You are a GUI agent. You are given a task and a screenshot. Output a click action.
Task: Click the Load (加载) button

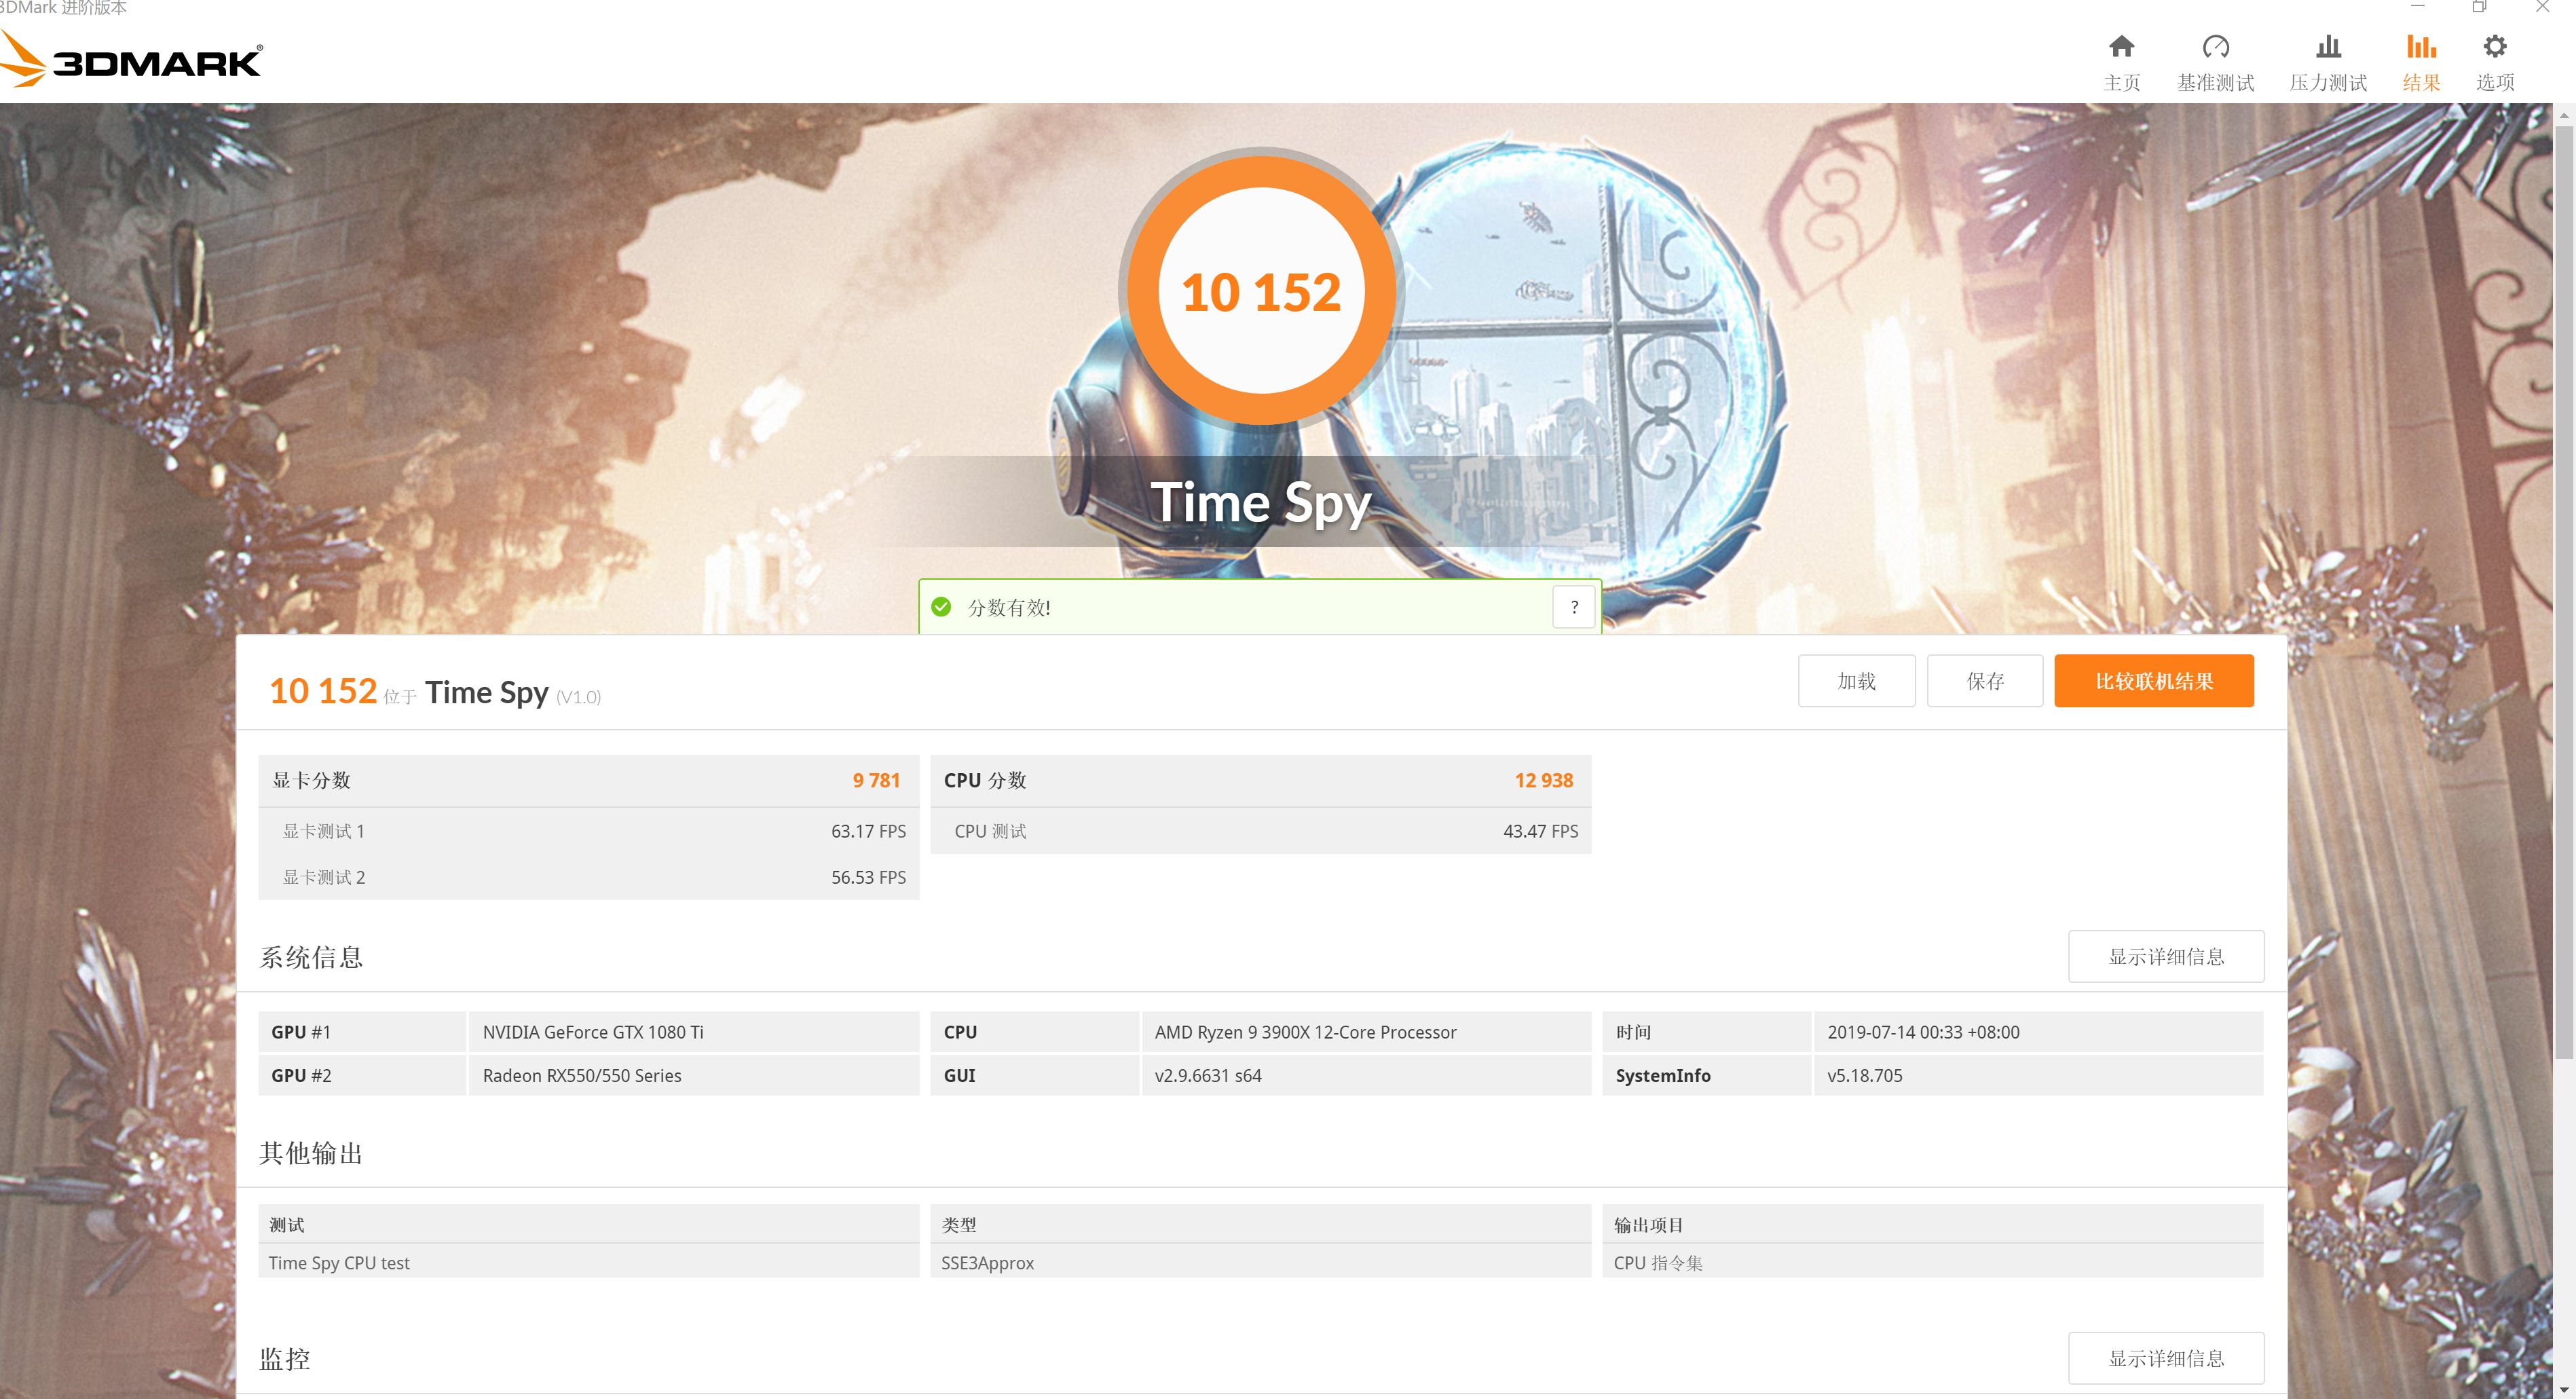(x=1856, y=681)
